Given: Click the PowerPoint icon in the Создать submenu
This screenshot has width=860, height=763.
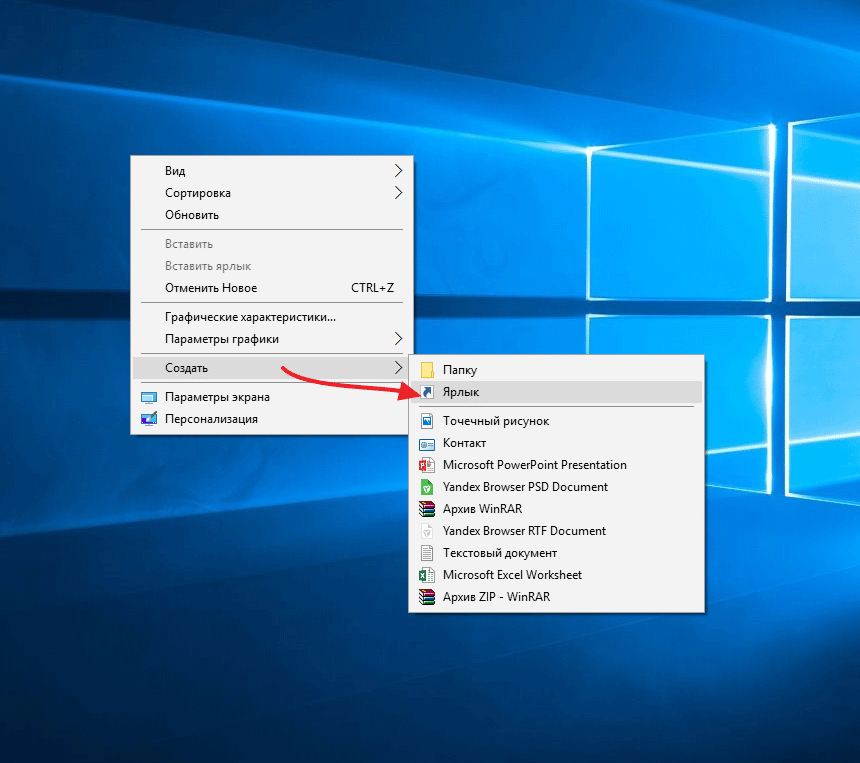Looking at the screenshot, I should (x=427, y=465).
